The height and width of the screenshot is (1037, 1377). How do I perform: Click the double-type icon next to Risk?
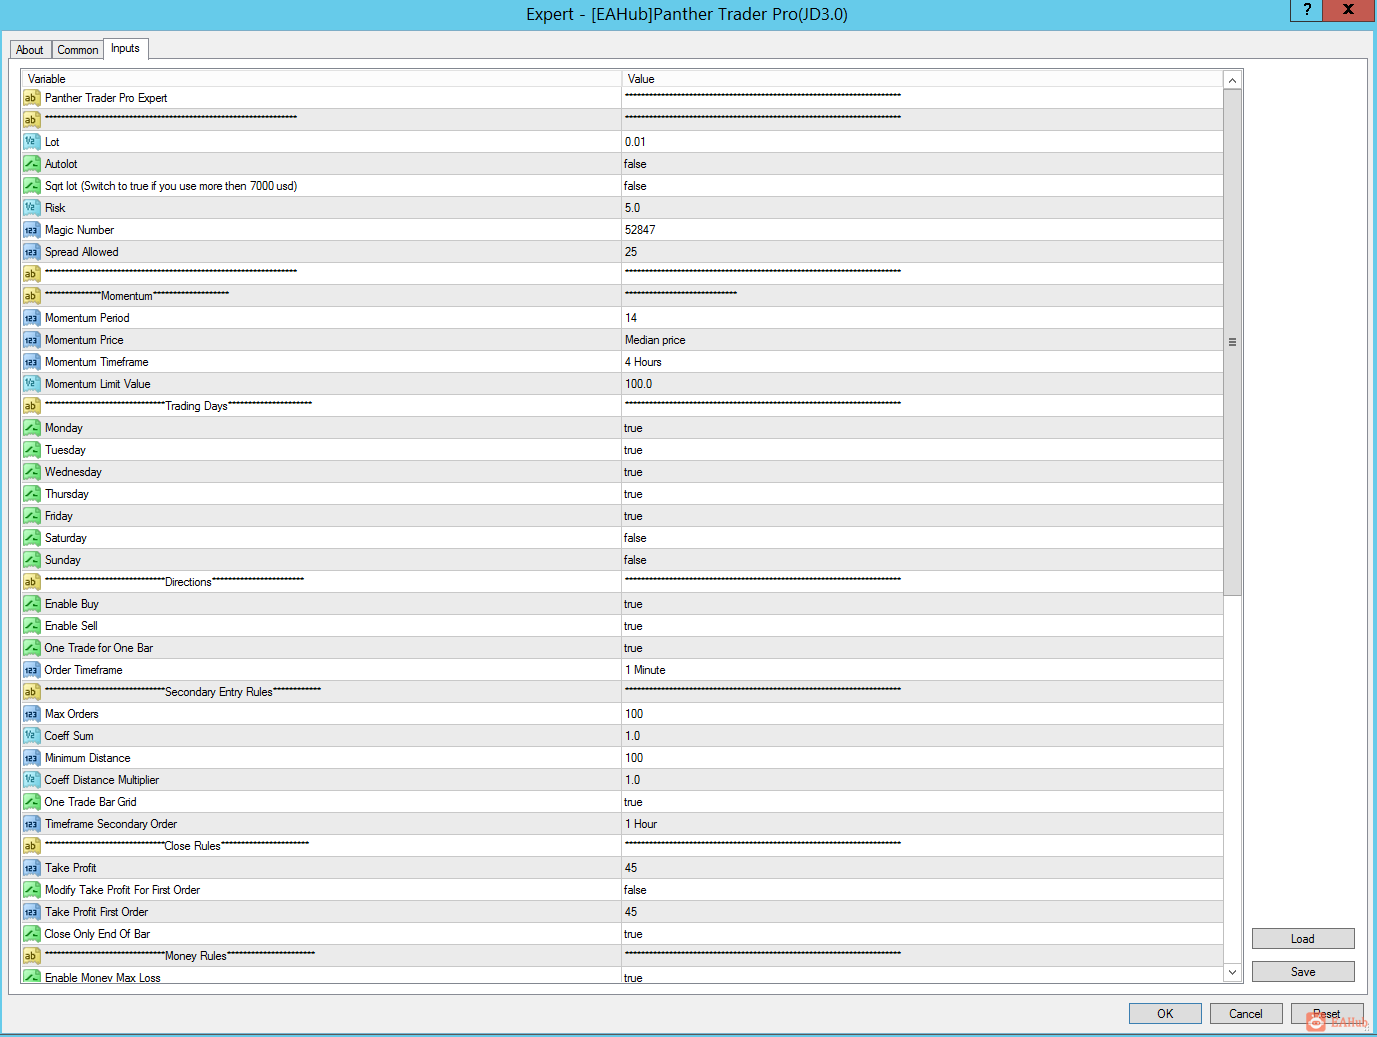[31, 208]
